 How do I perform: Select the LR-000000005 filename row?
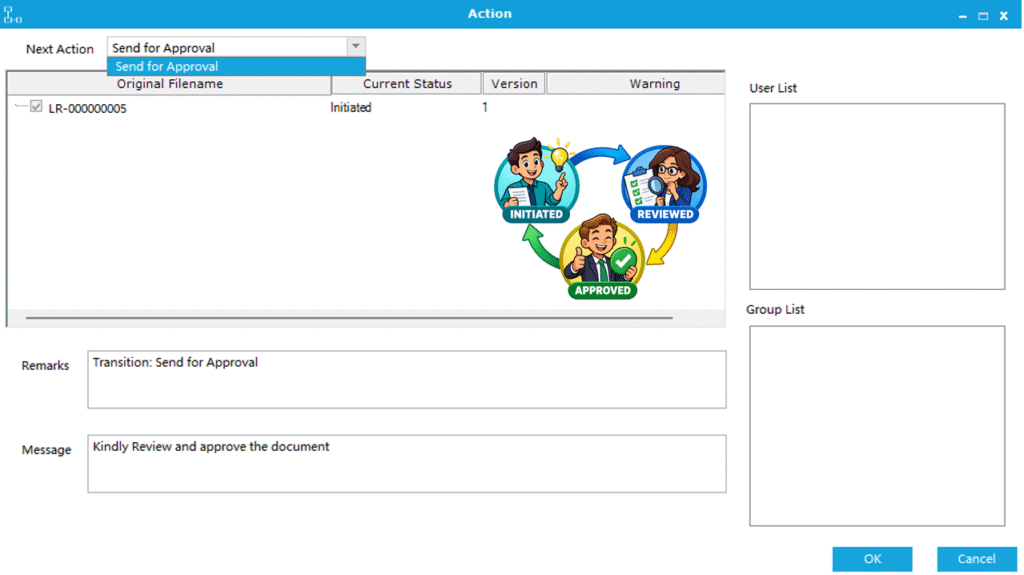[88, 108]
